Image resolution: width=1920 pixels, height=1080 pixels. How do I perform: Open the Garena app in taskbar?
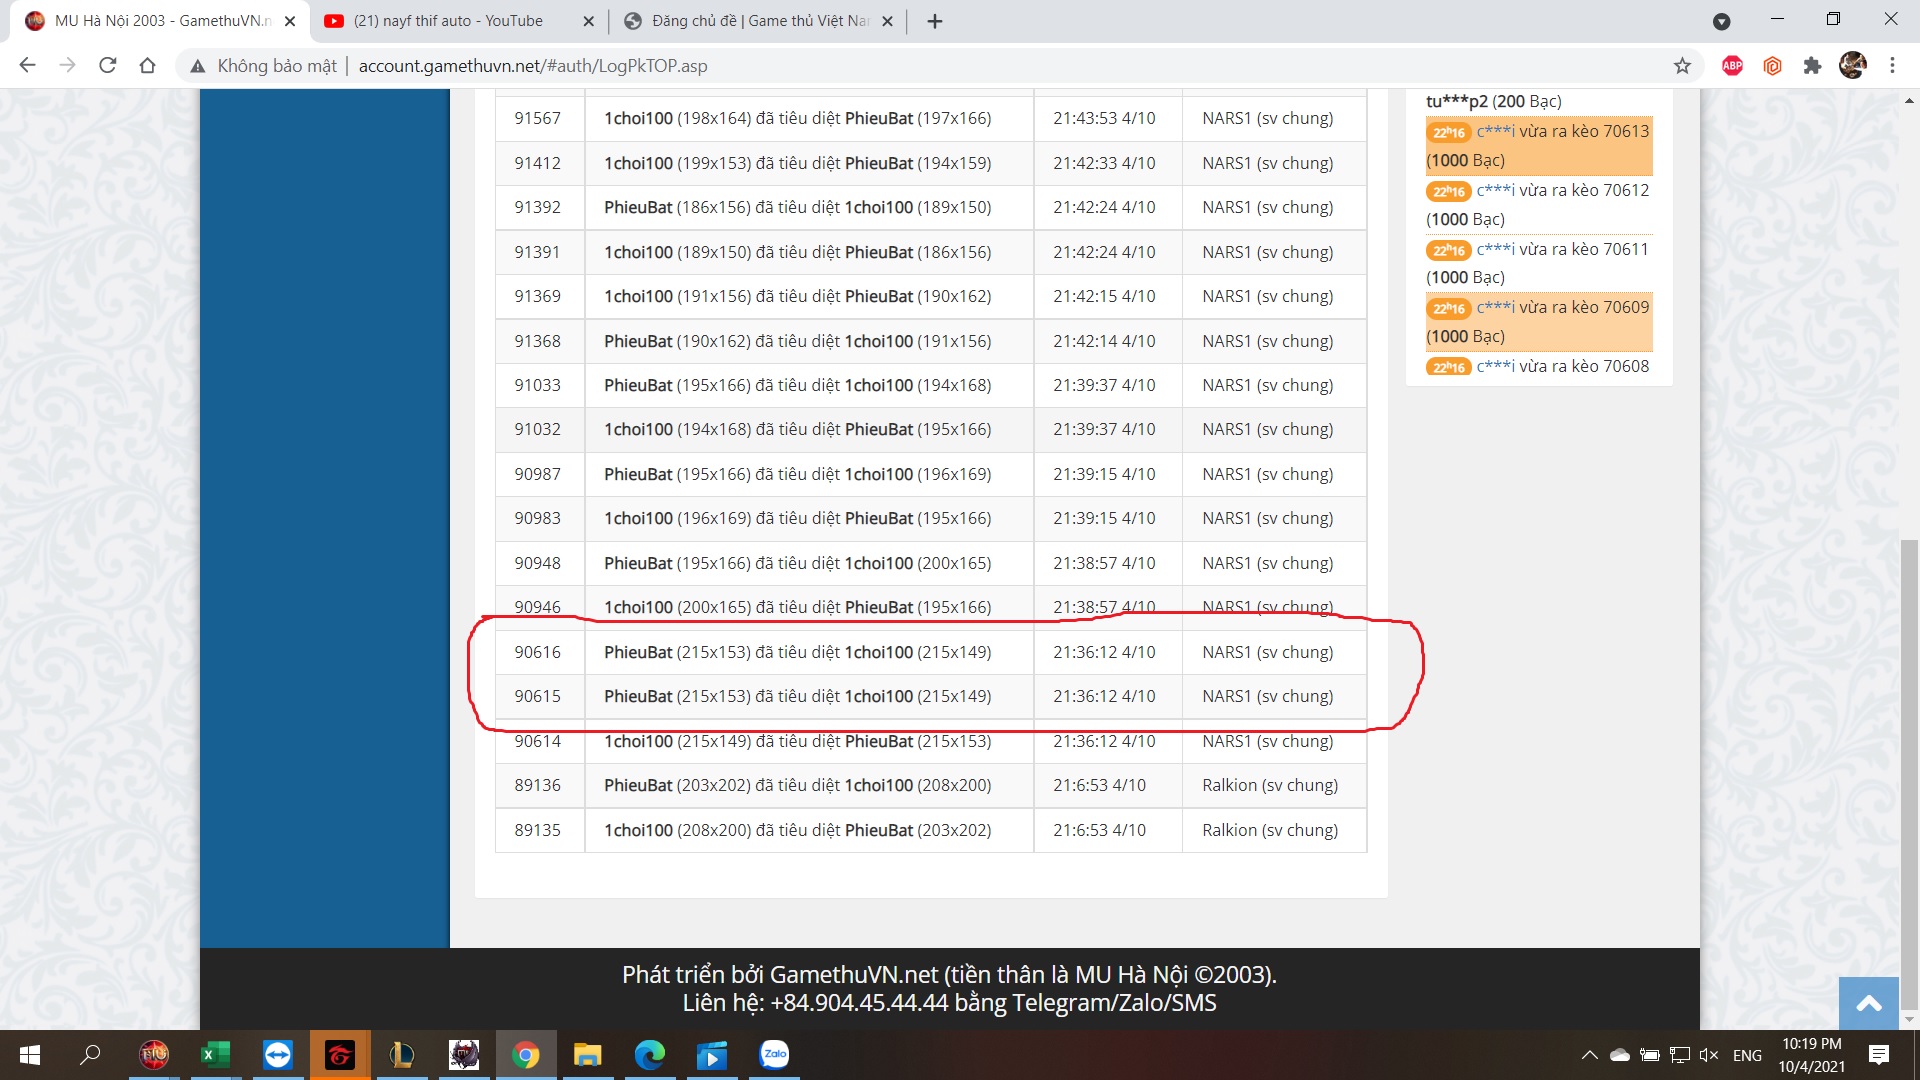[x=340, y=1054]
